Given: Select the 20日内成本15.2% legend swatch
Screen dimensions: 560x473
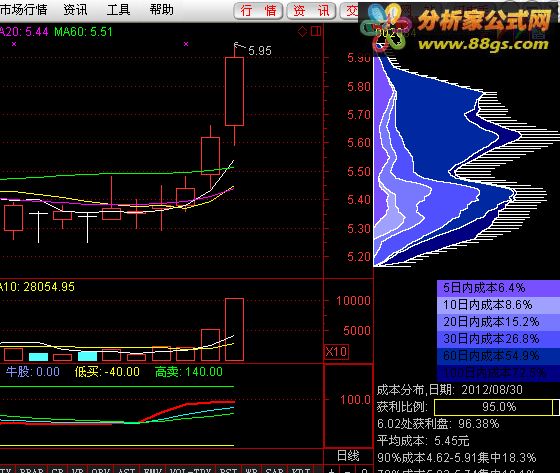Looking at the screenshot, I should pyautogui.click(x=498, y=322).
